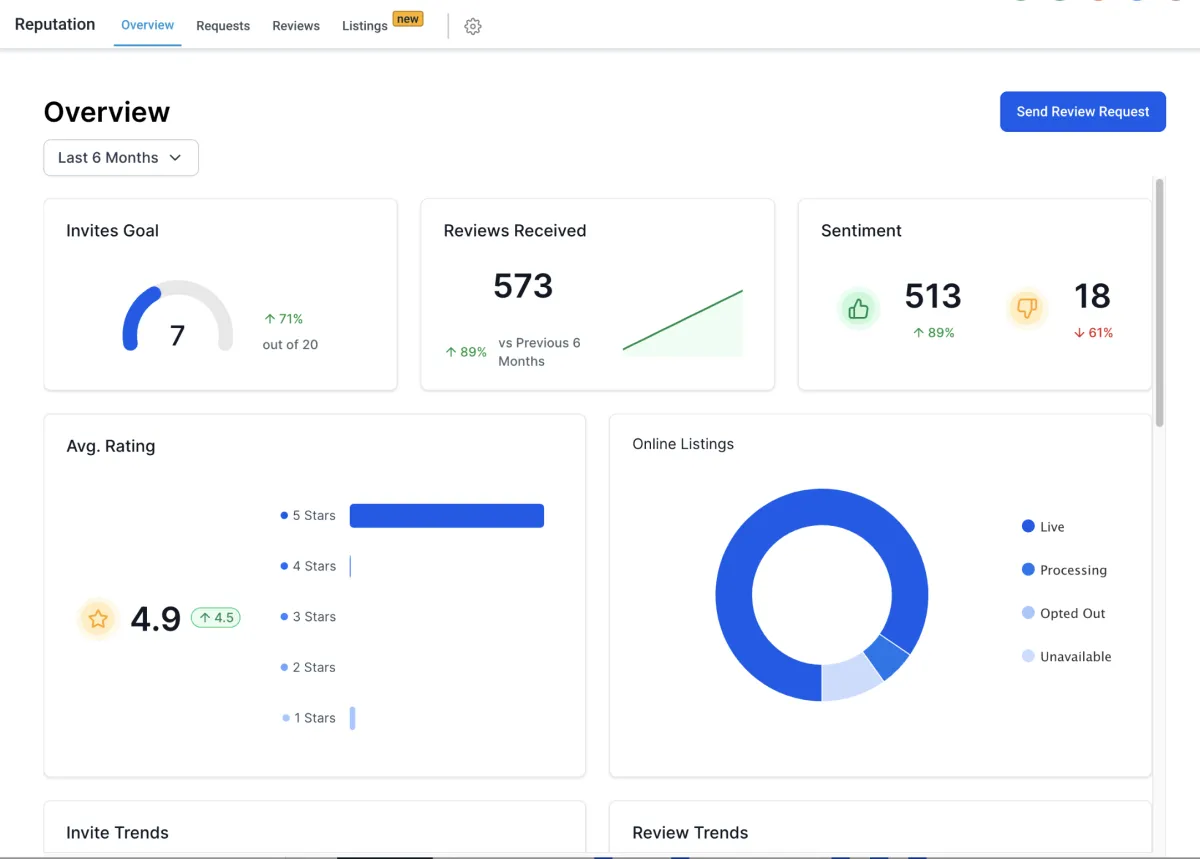Click the Send Review Request button
The height and width of the screenshot is (859, 1200).
(x=1082, y=112)
